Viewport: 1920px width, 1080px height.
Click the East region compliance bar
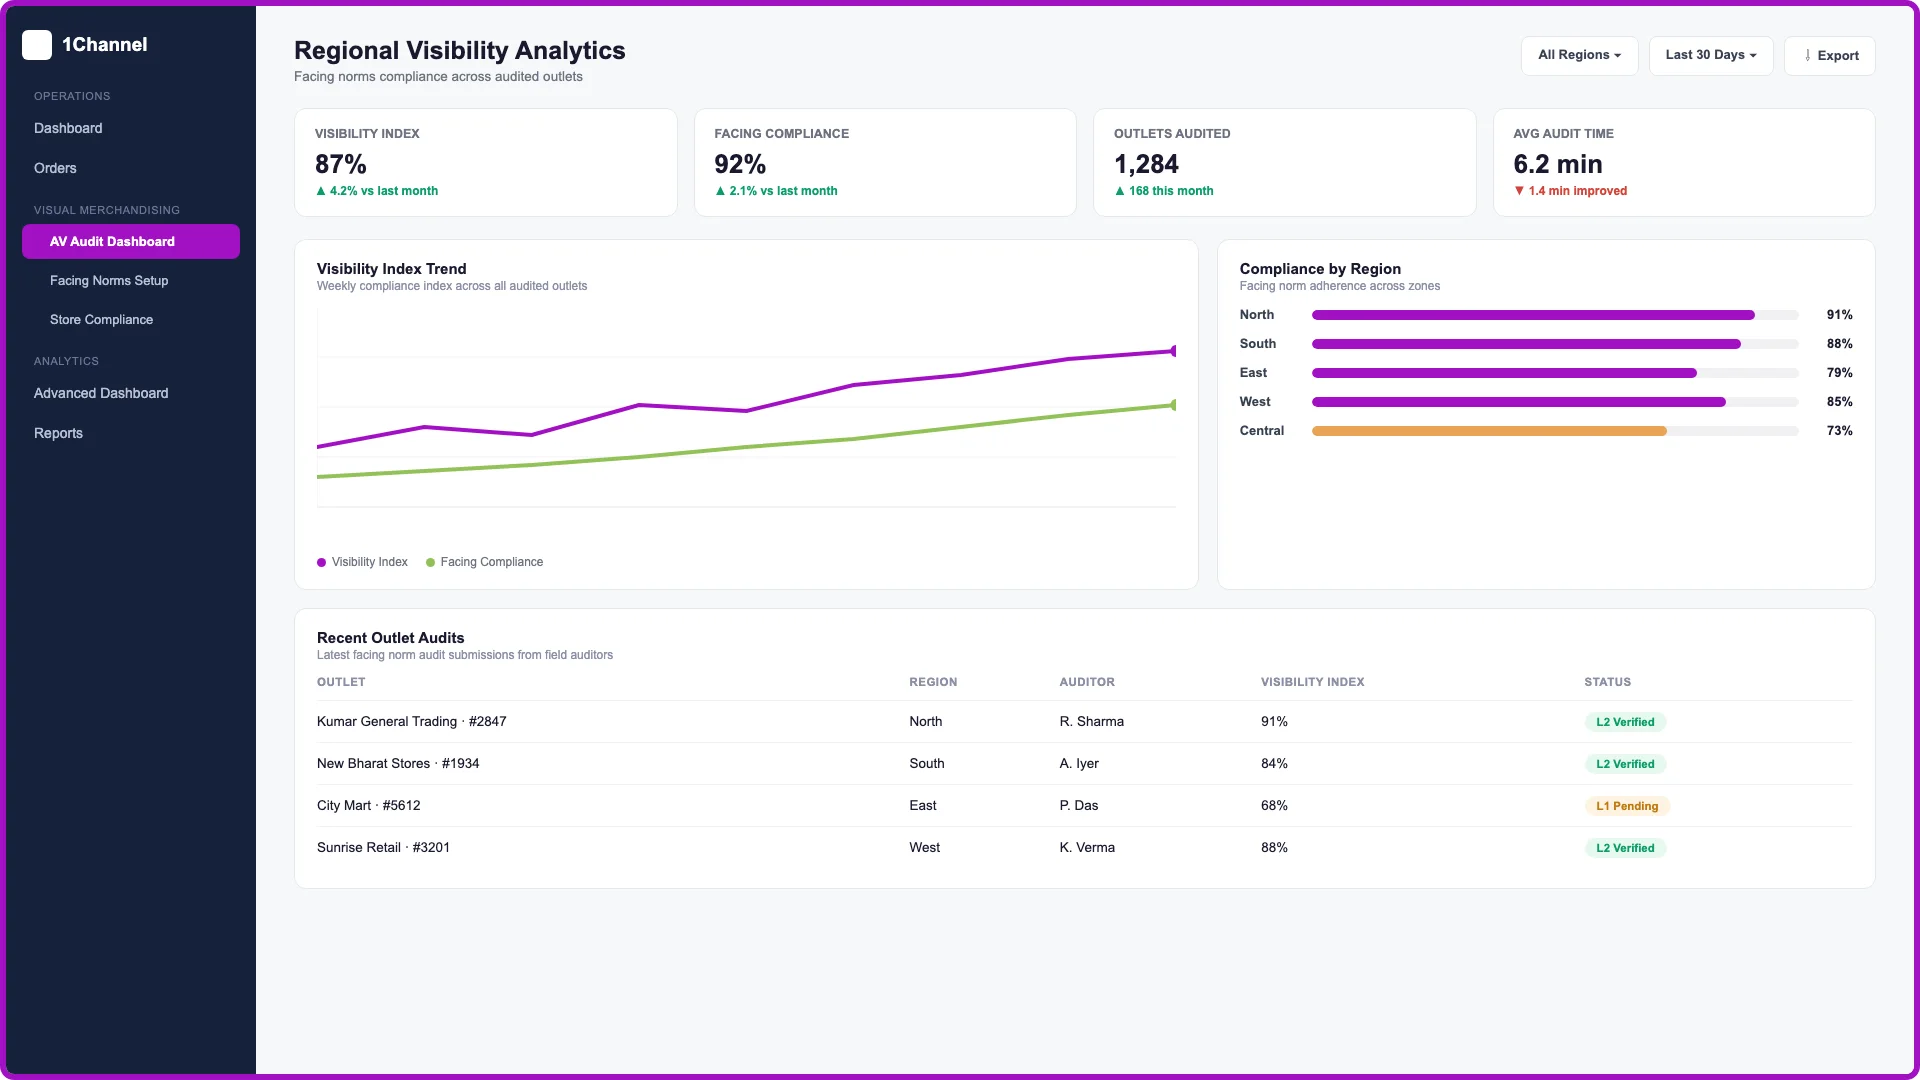click(1555, 373)
